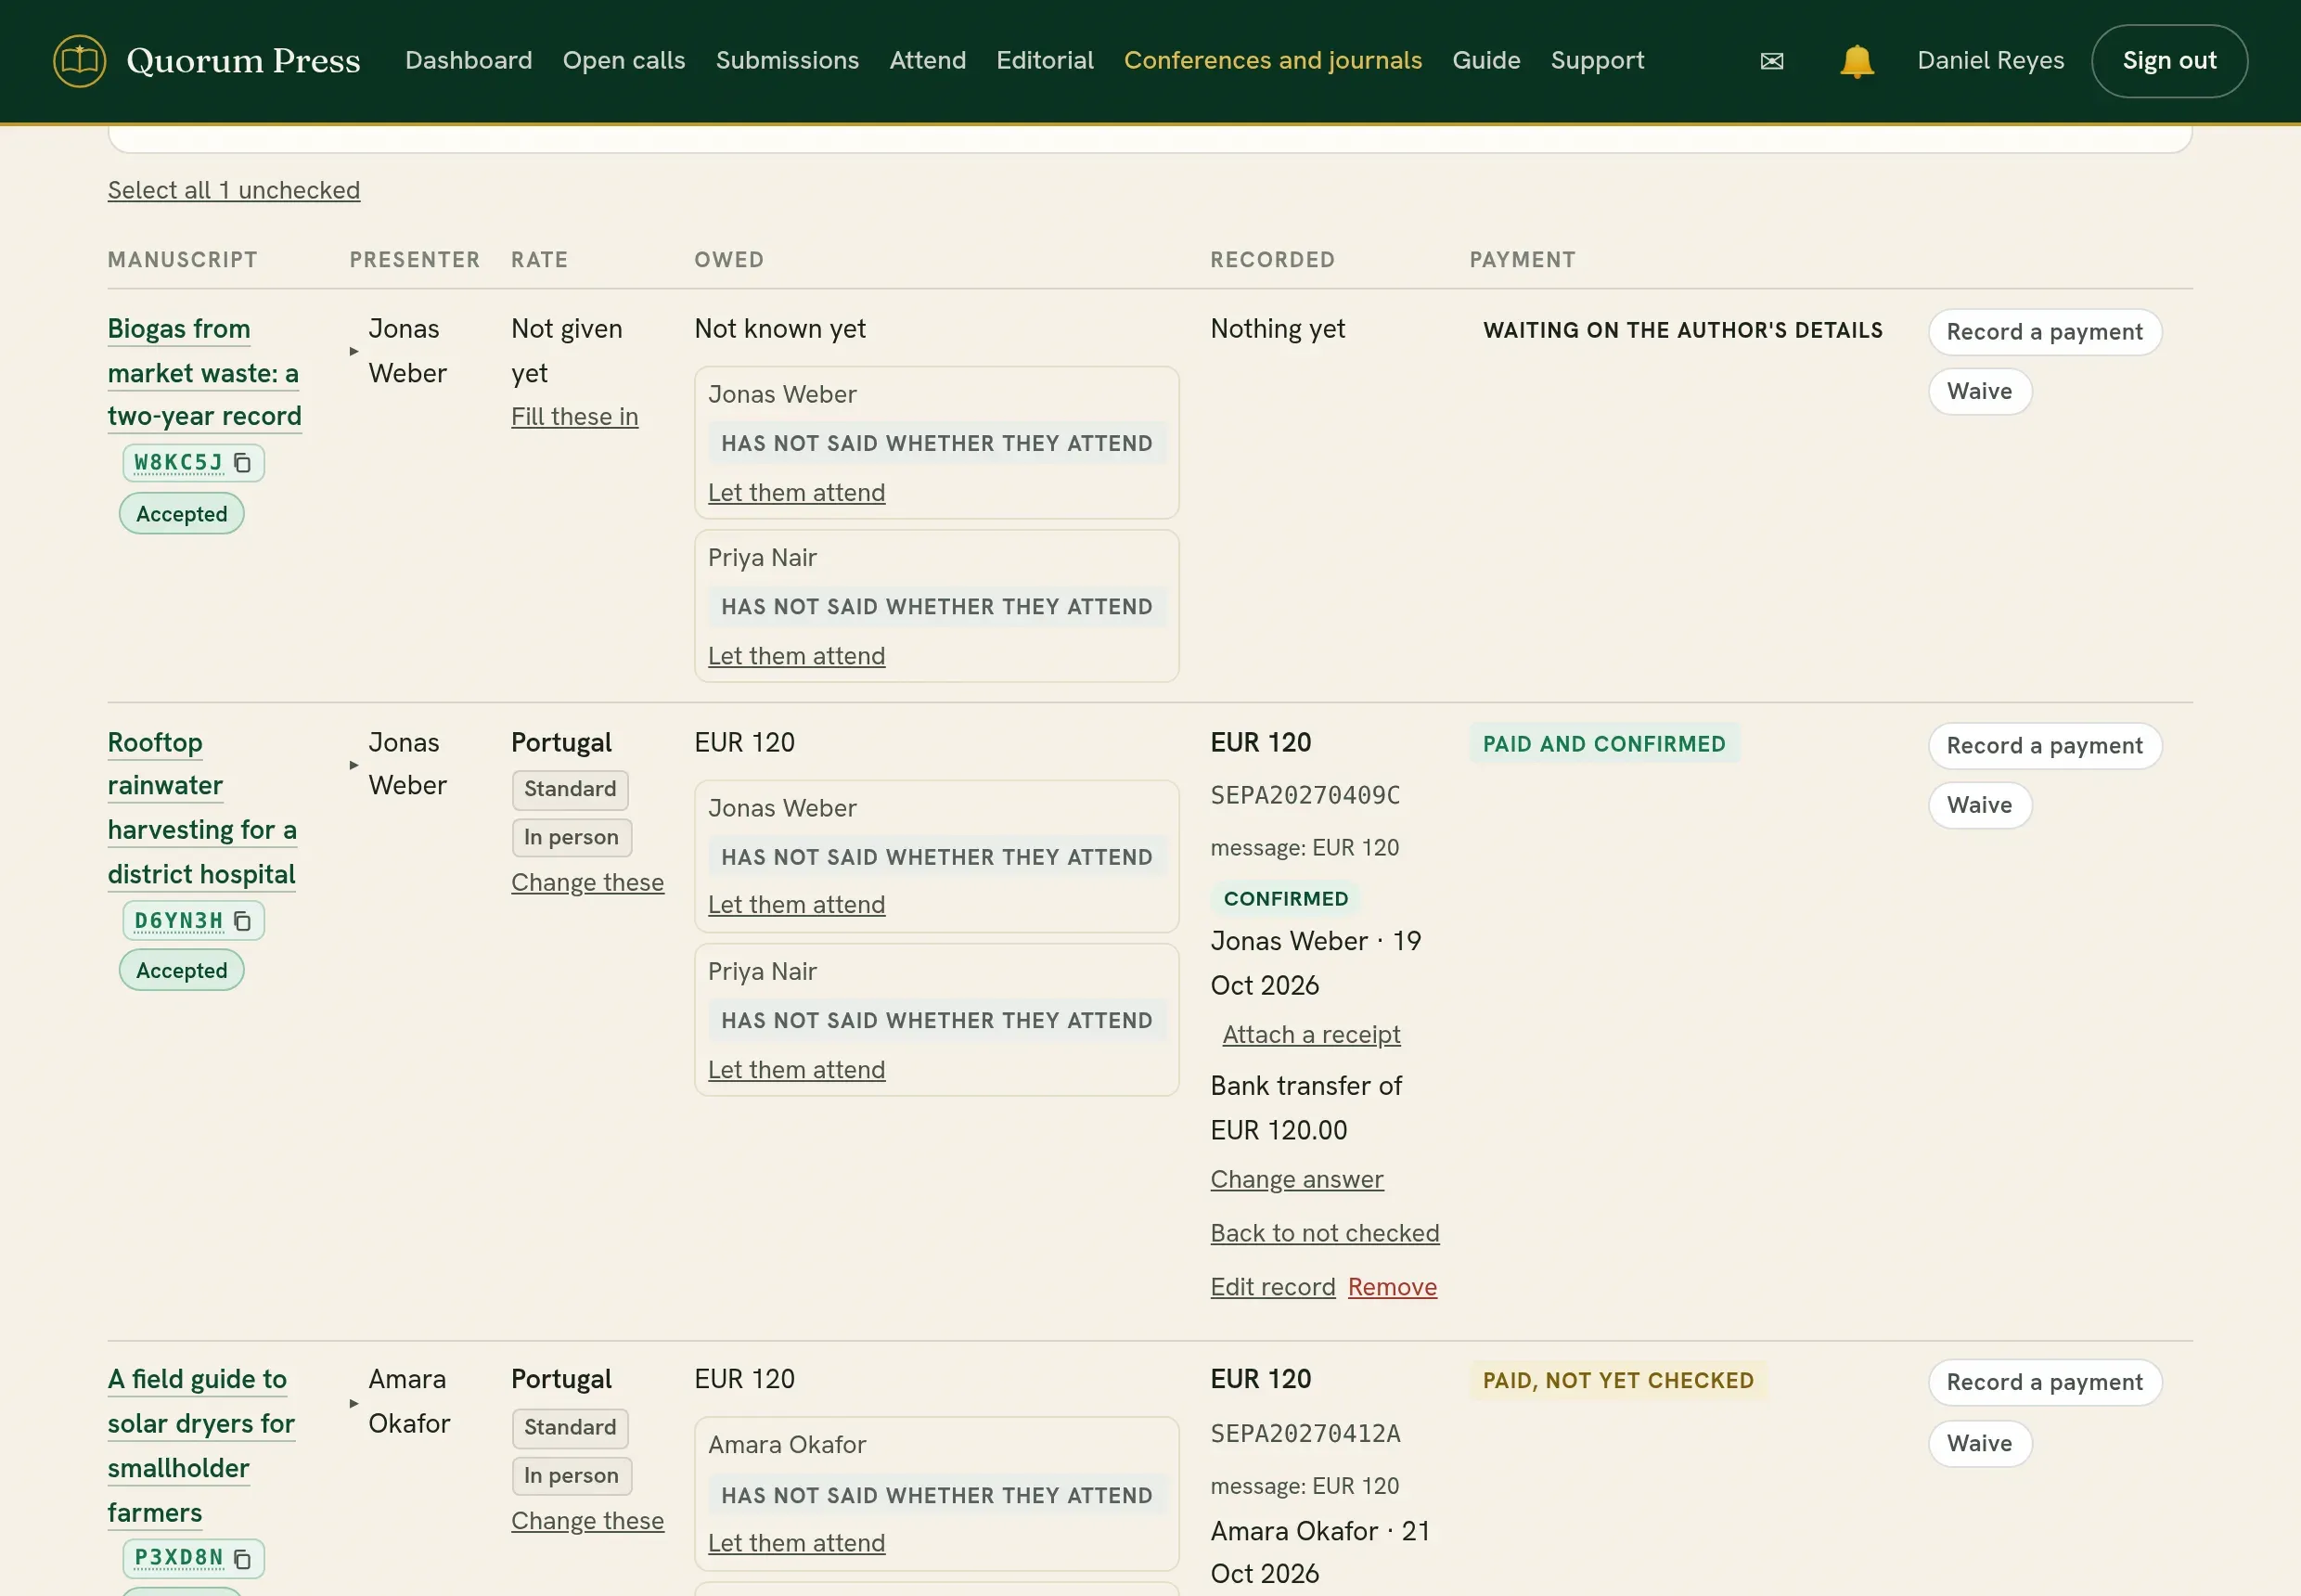The image size is (2301, 1596).
Task: Sign out of Quorum Press
Action: [x=2169, y=61]
